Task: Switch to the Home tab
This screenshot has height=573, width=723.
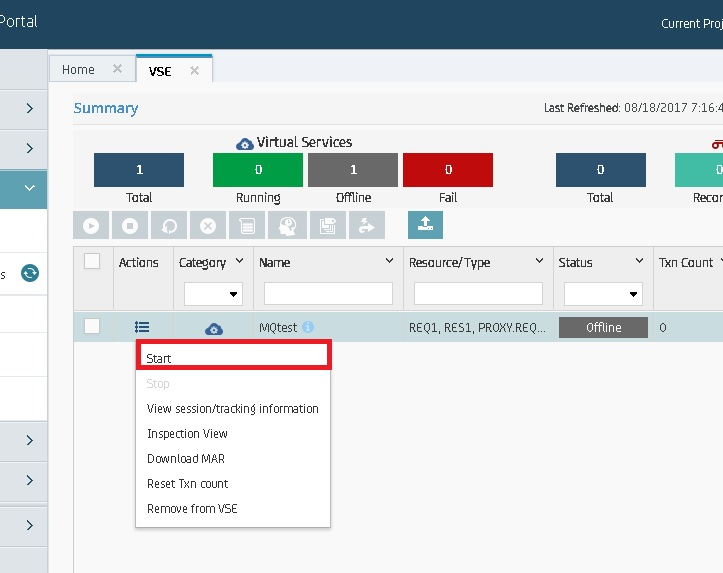Action: [79, 70]
